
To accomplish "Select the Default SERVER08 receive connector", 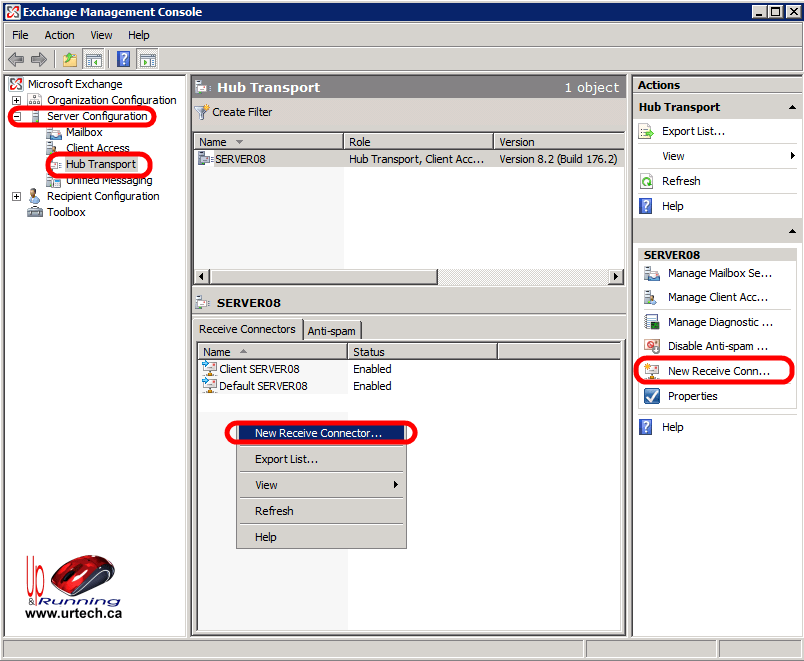I will click(x=263, y=386).
